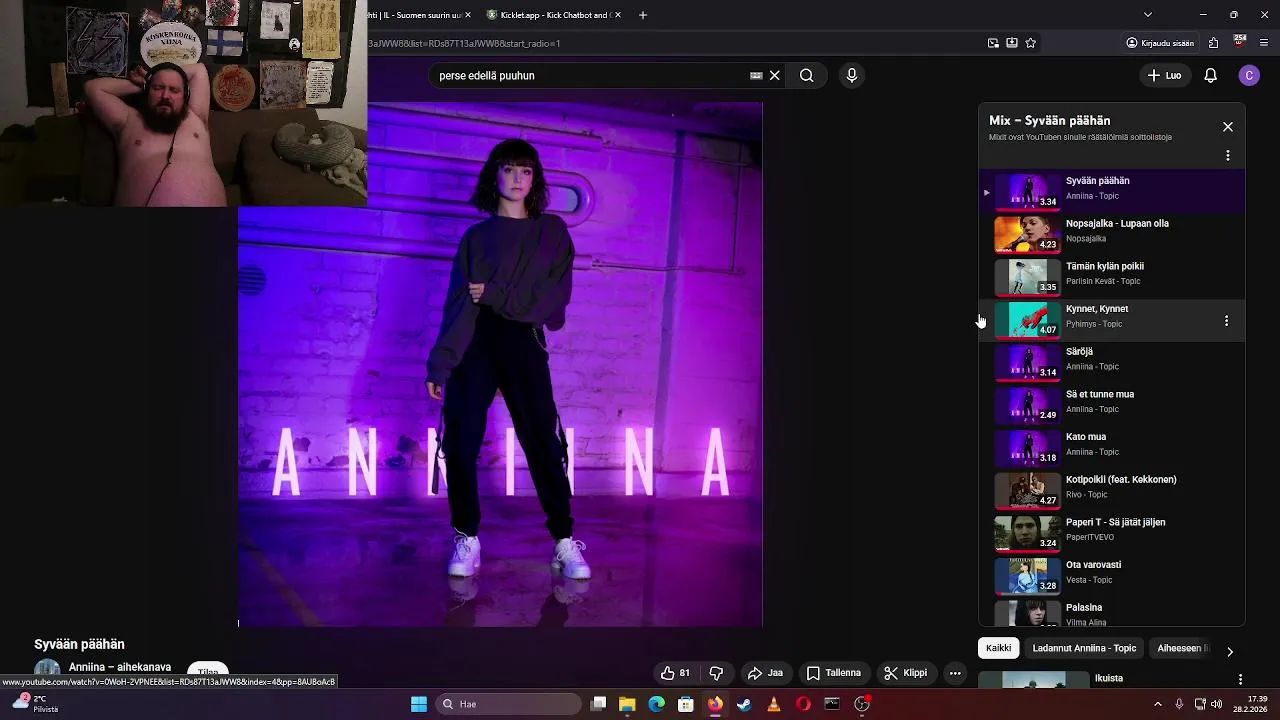1280x720 pixels.
Task: Show hidden system tray icons
Action: point(1158,704)
